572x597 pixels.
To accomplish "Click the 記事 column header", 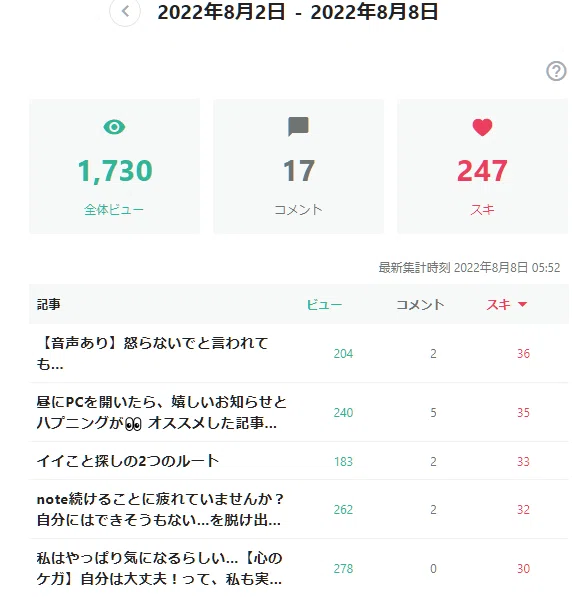I will click(48, 305).
